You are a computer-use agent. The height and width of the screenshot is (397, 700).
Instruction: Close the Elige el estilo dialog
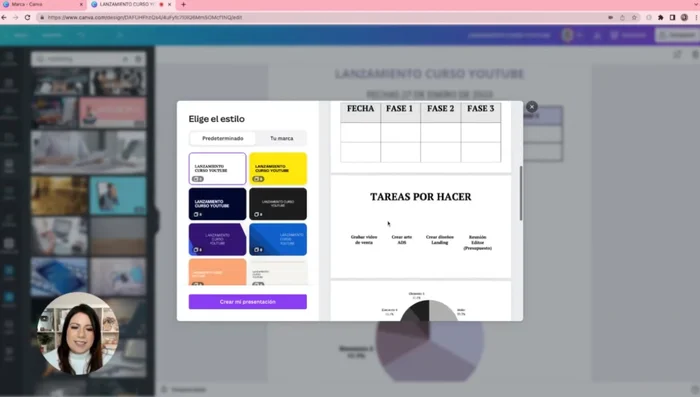click(x=531, y=107)
